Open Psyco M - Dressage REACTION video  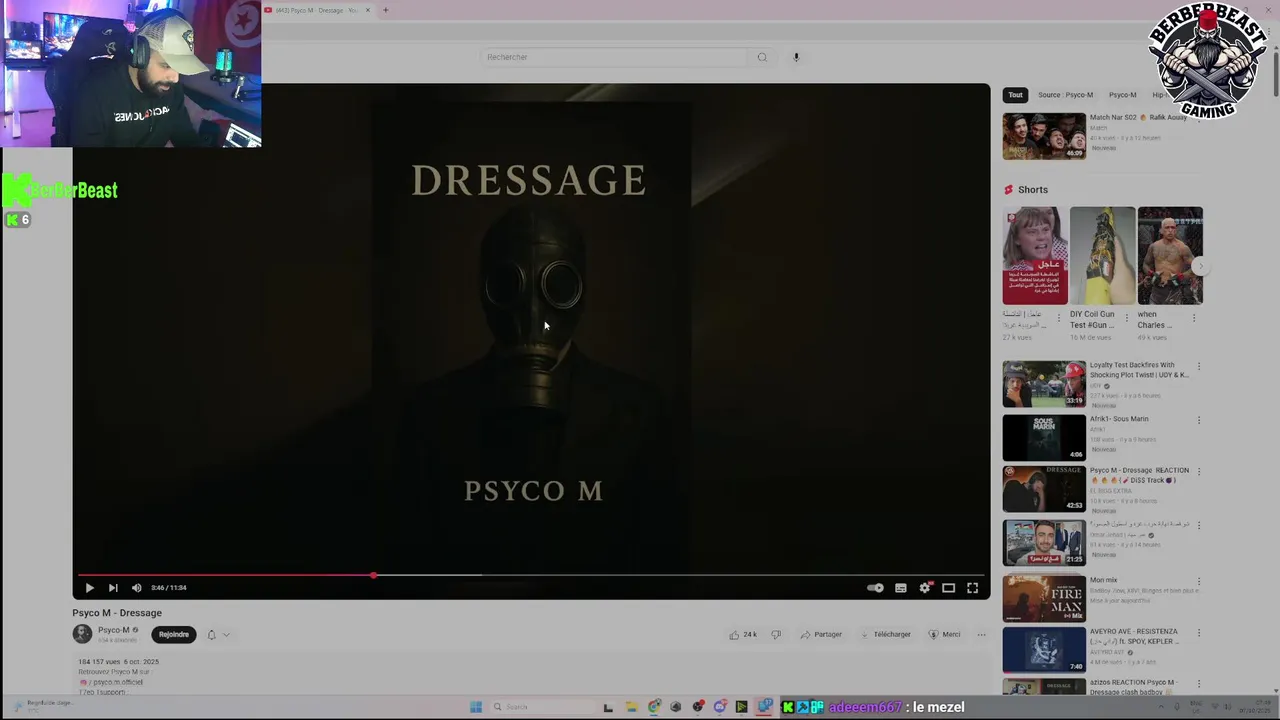tap(1044, 489)
